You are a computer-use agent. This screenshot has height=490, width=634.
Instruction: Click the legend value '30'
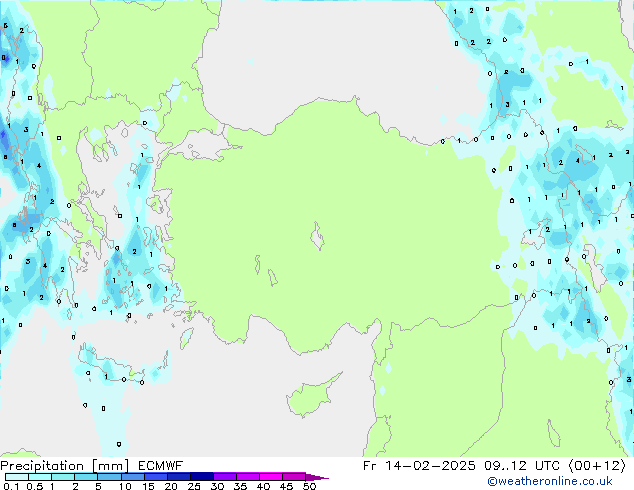[217, 486]
